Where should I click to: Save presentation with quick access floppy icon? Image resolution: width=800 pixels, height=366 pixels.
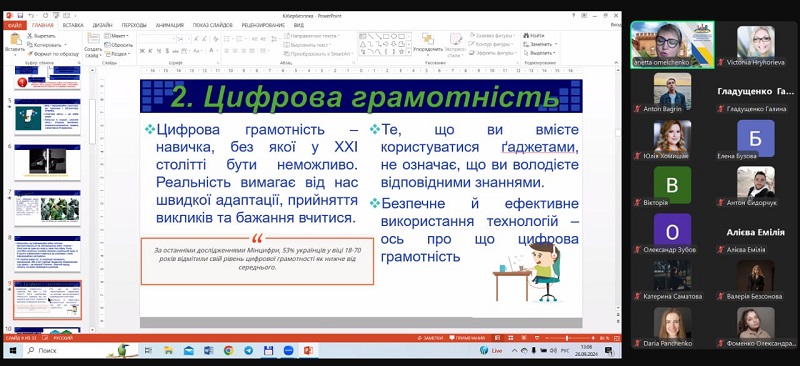coord(21,16)
